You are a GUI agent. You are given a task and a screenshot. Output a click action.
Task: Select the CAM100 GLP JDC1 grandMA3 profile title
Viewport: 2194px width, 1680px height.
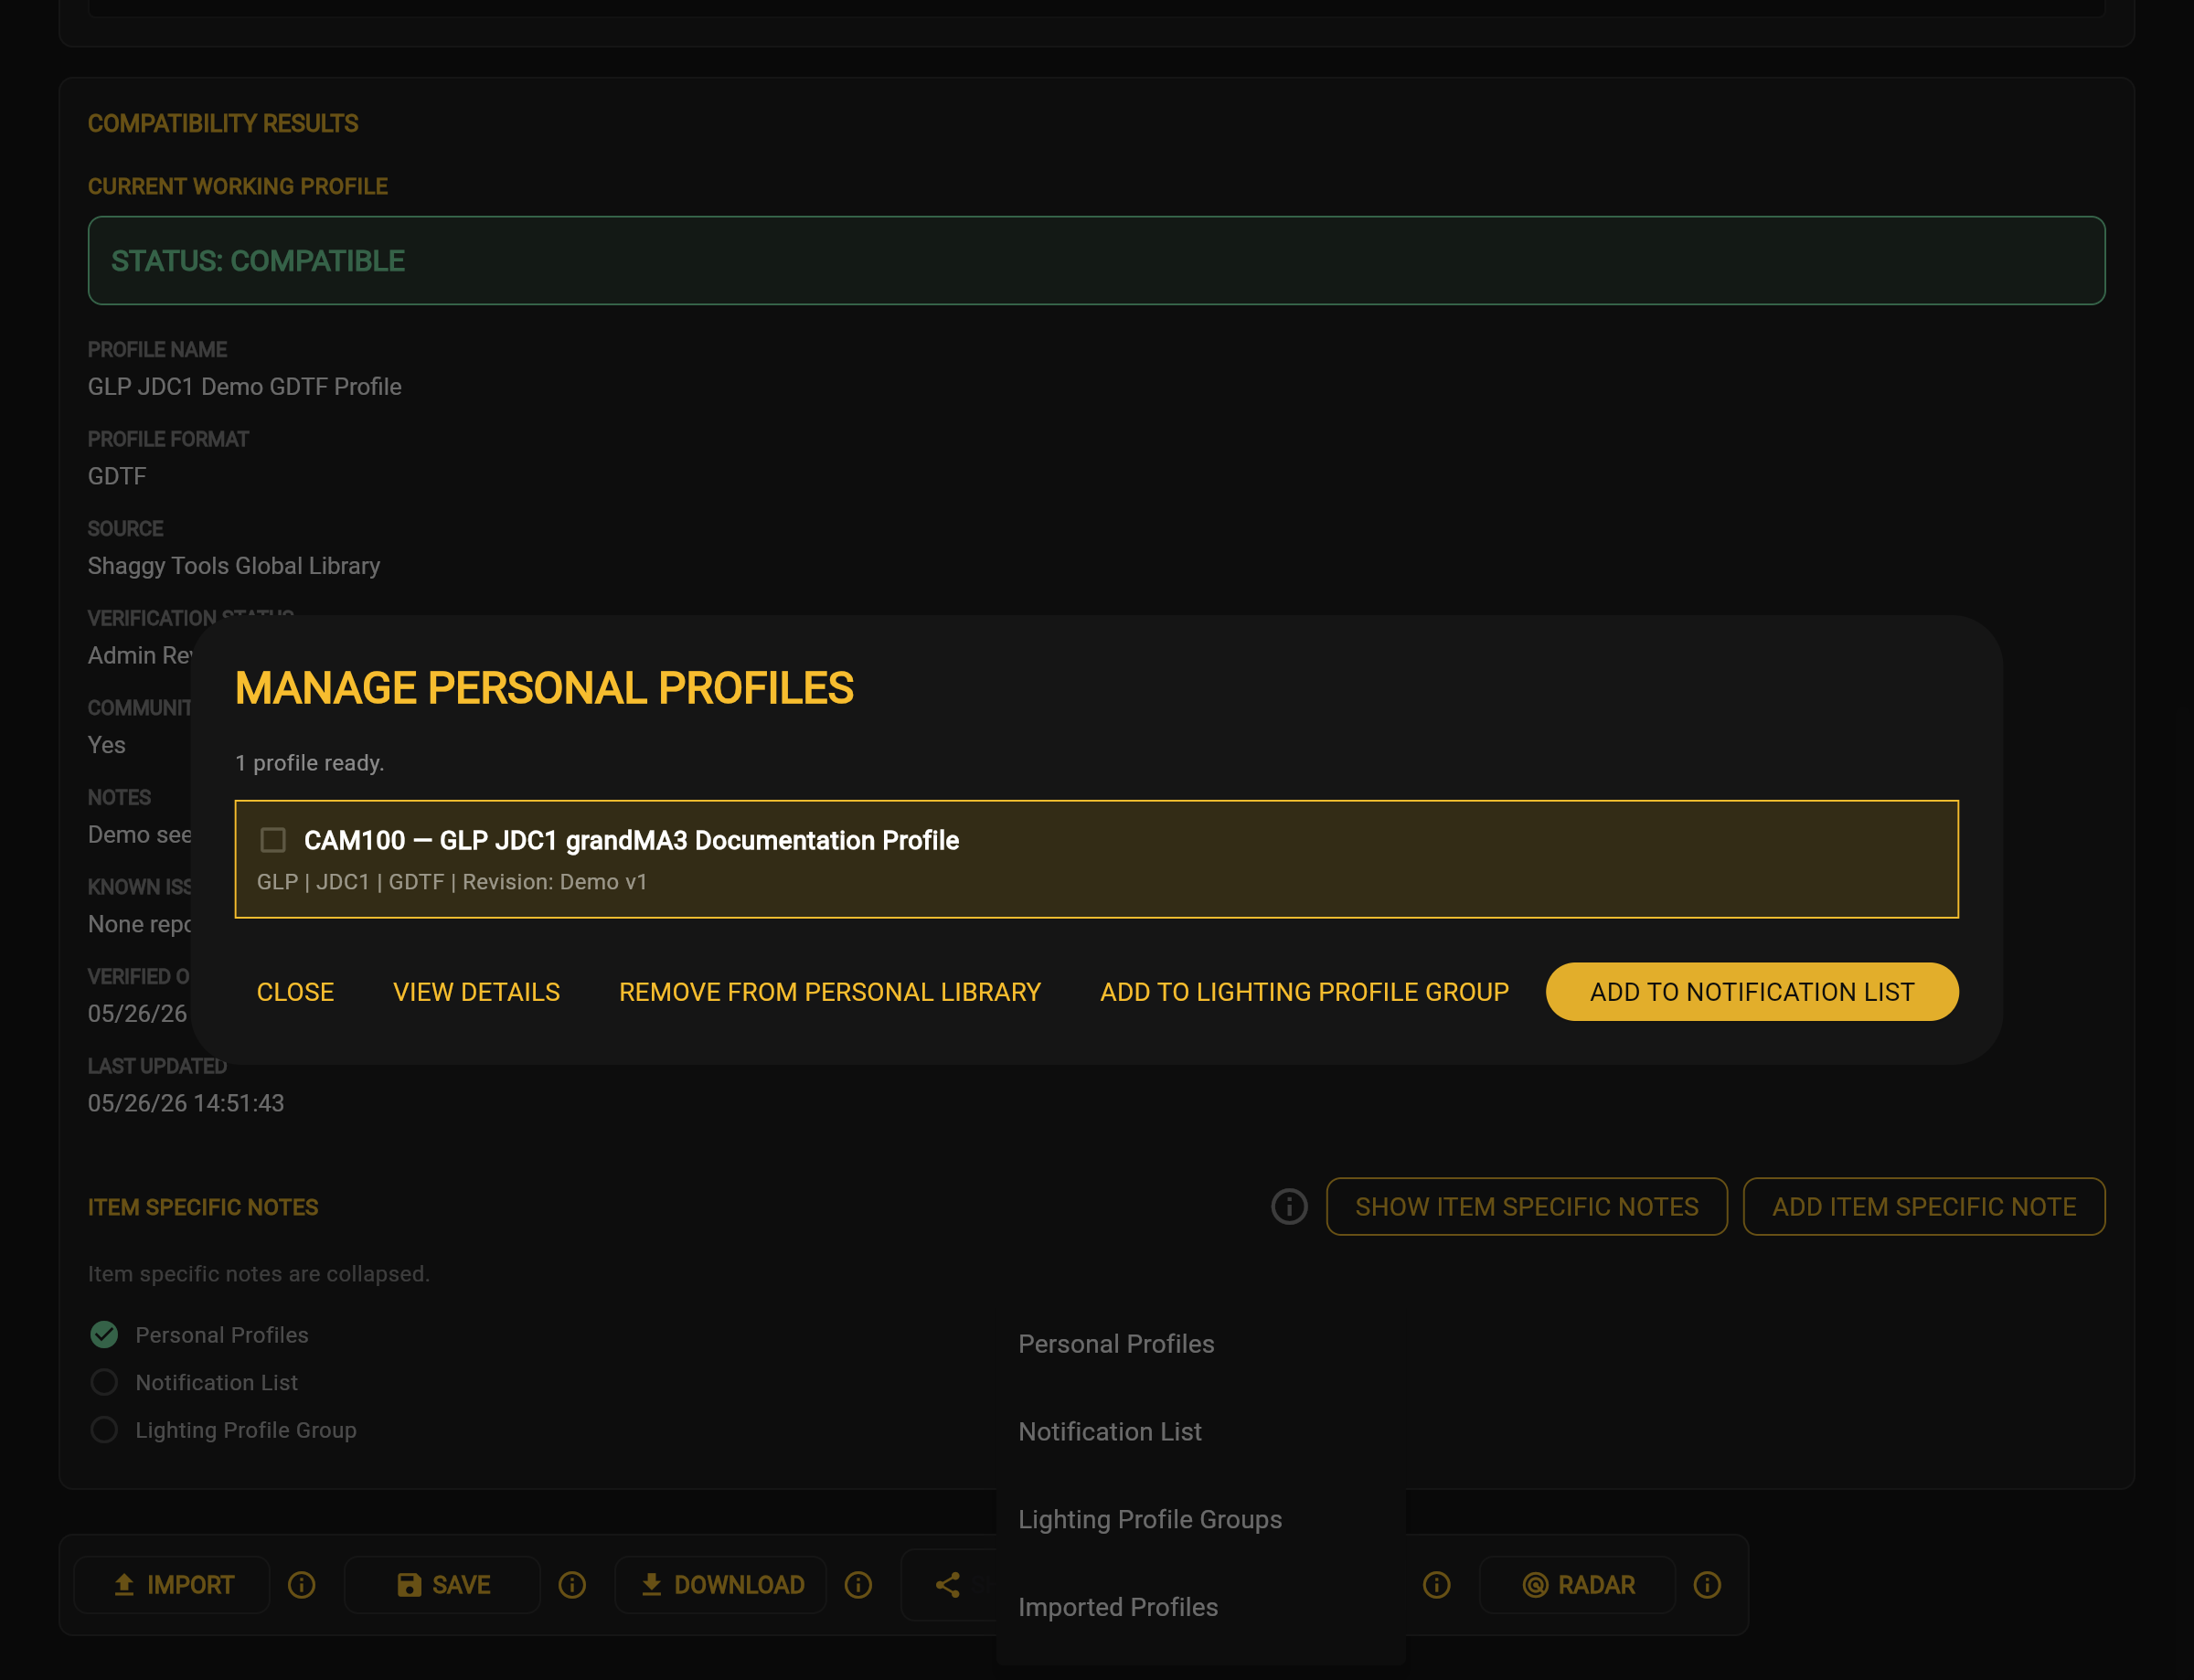point(631,840)
